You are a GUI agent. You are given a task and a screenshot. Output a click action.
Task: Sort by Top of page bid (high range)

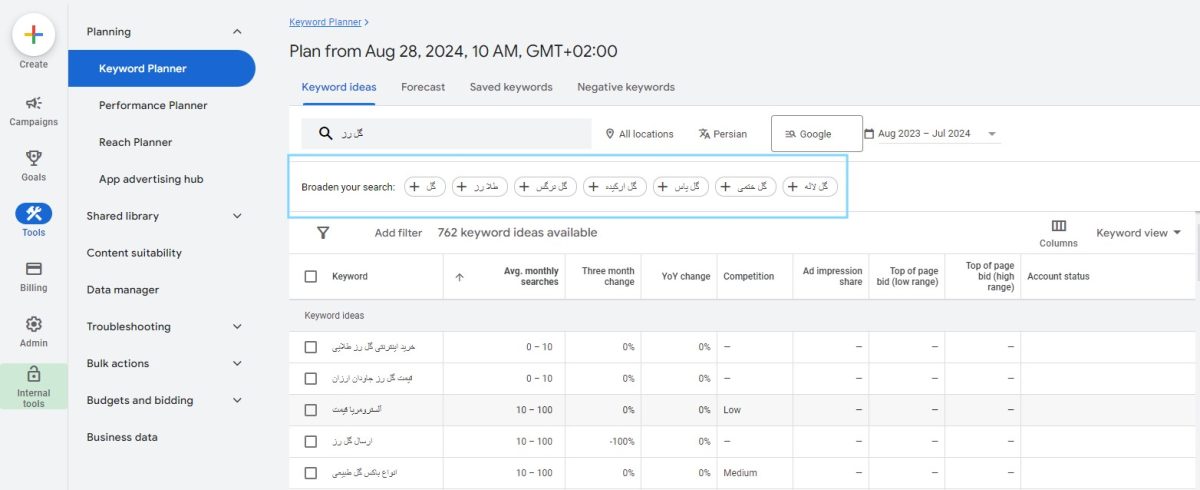[990, 276]
